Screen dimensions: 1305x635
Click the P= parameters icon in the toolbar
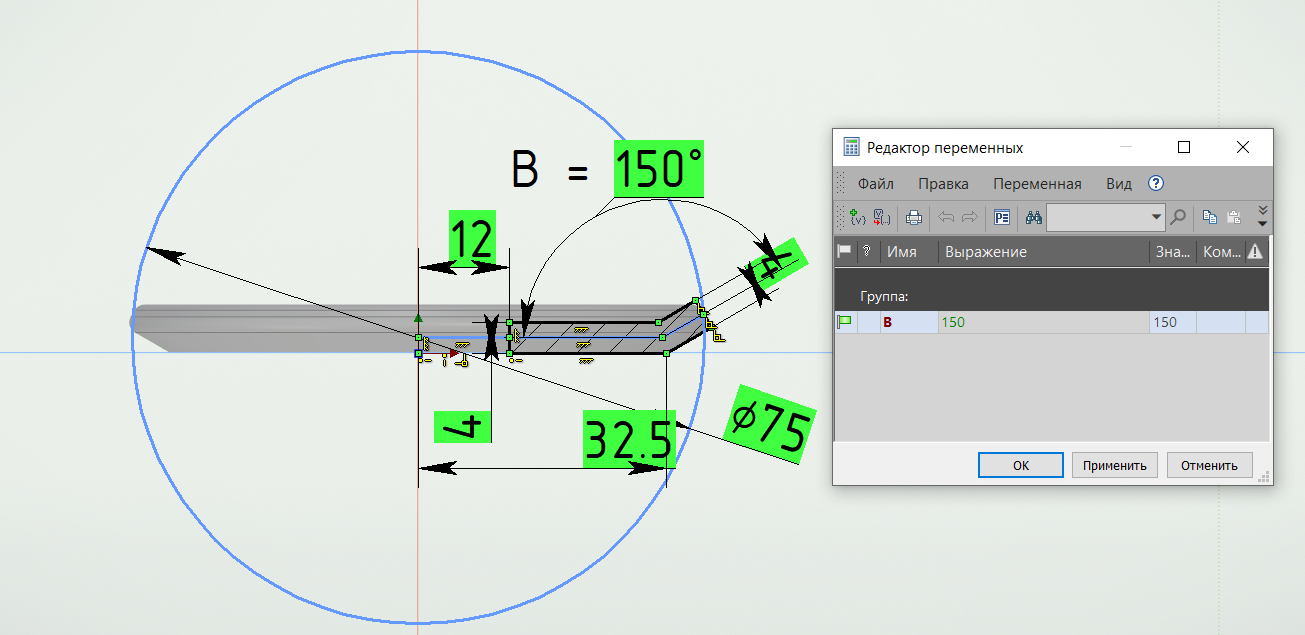click(x=1002, y=216)
